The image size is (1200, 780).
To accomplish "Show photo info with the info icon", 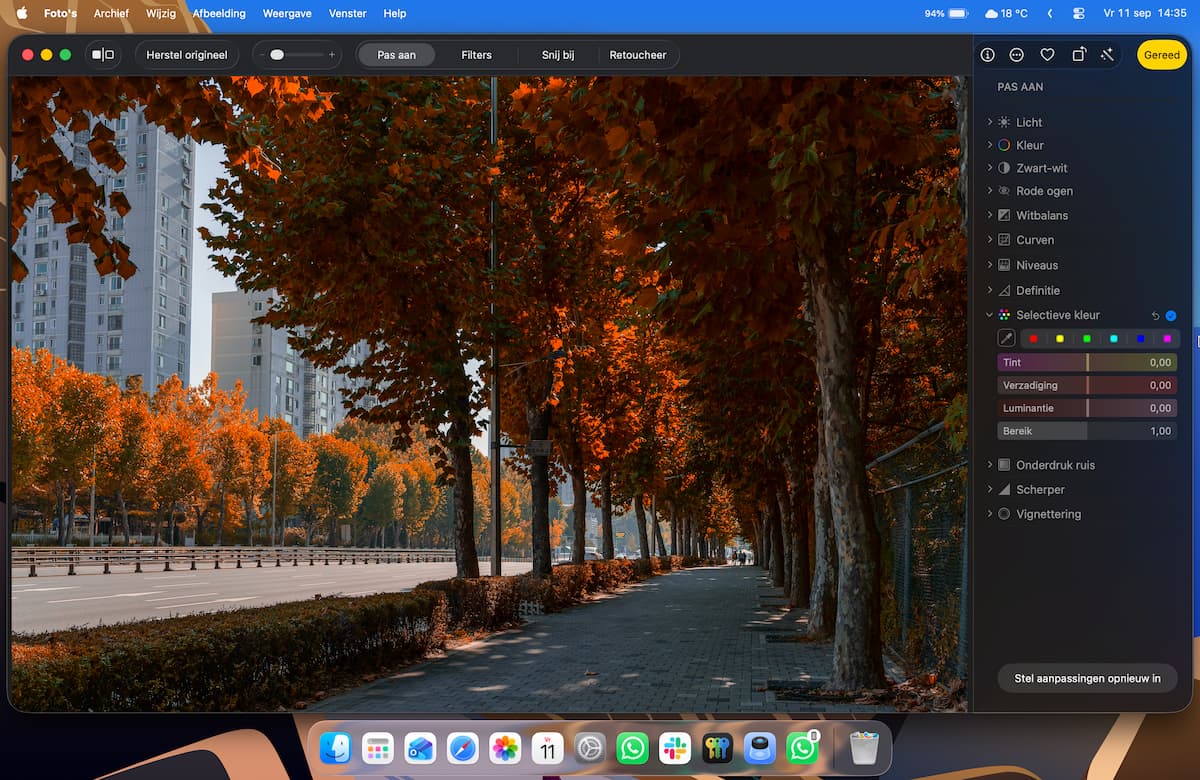I will (988, 55).
